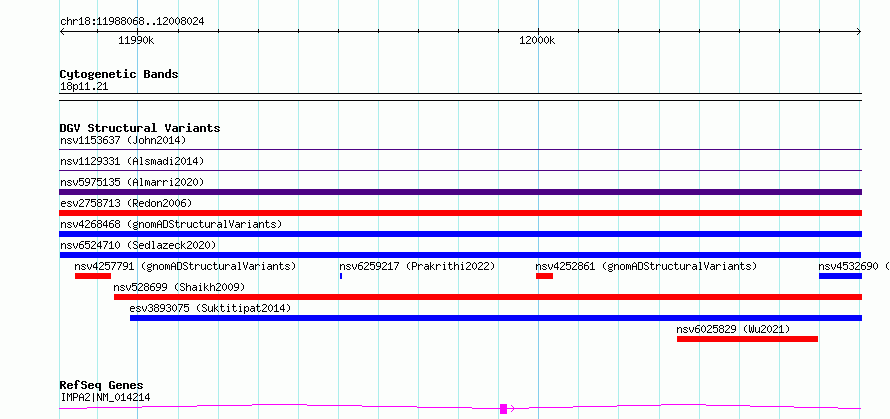Click the red nsv528699 variant bar
The height and width of the screenshot is (419, 890).
[488, 297]
